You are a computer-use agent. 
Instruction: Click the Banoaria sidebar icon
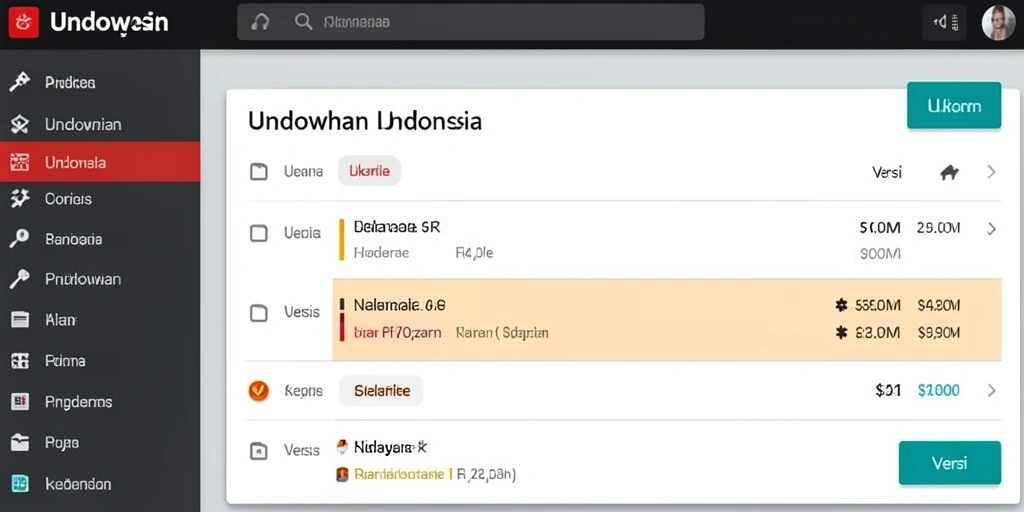20,239
